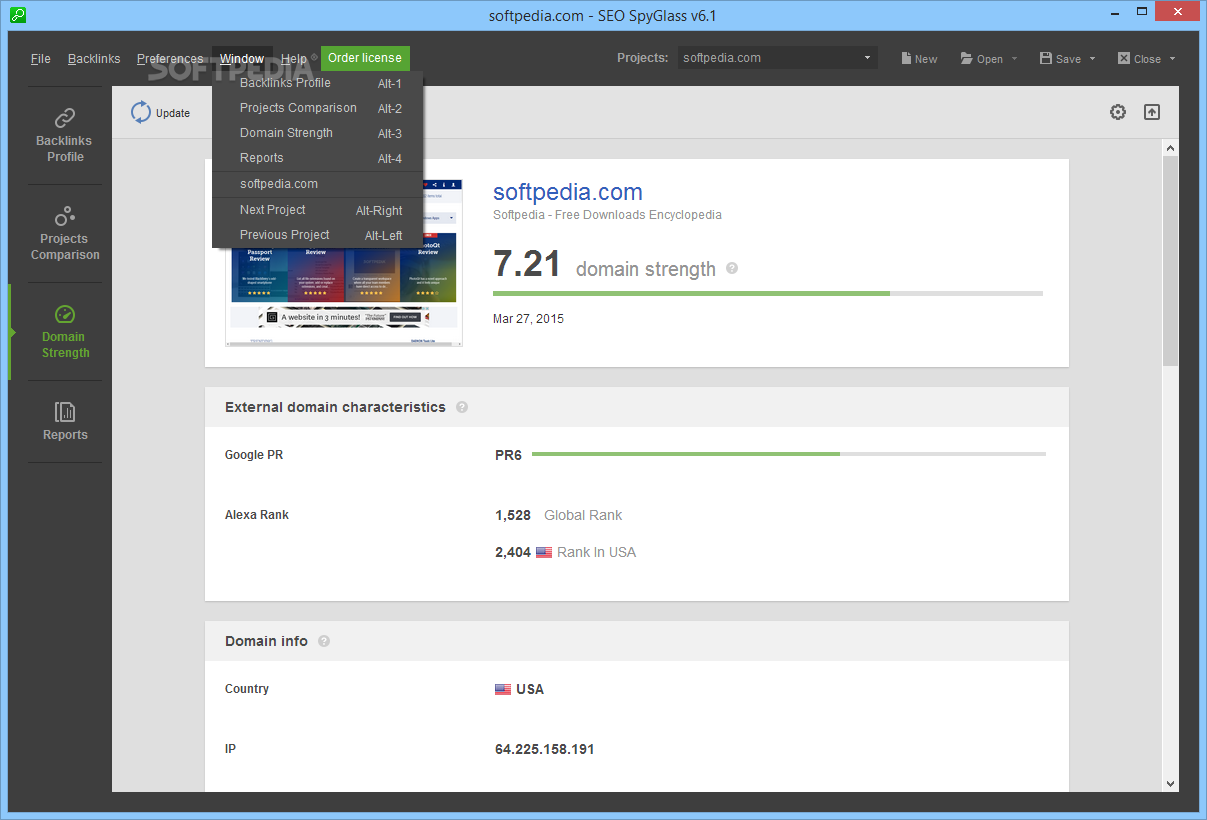Click the IP address 64.225.158.191
Screen dimensions: 1207x820
tap(545, 749)
